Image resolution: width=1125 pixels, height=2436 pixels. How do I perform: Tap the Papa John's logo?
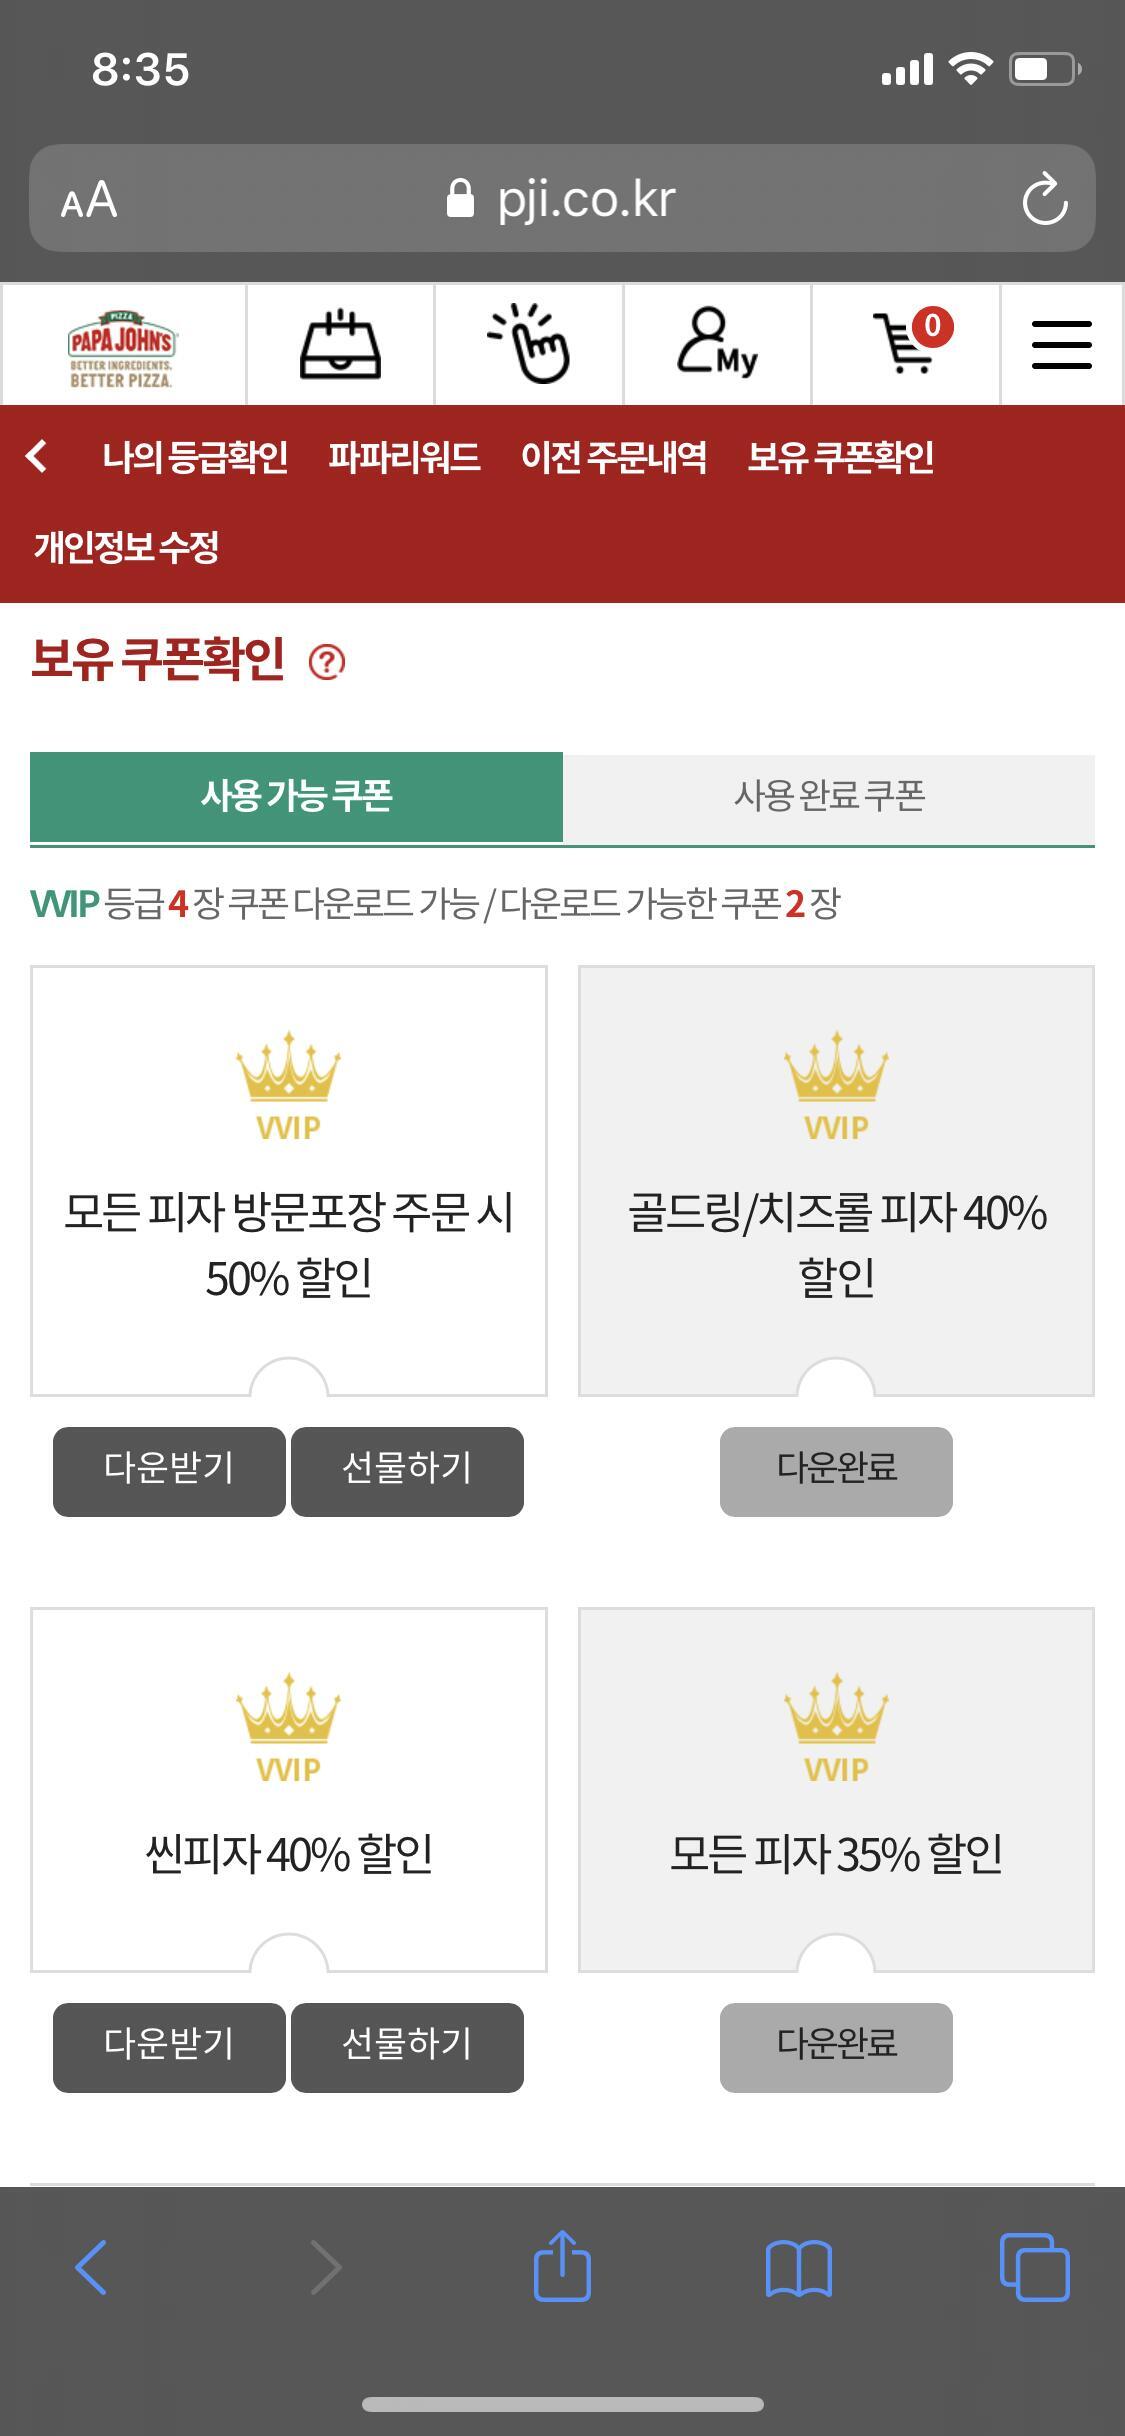click(x=122, y=346)
